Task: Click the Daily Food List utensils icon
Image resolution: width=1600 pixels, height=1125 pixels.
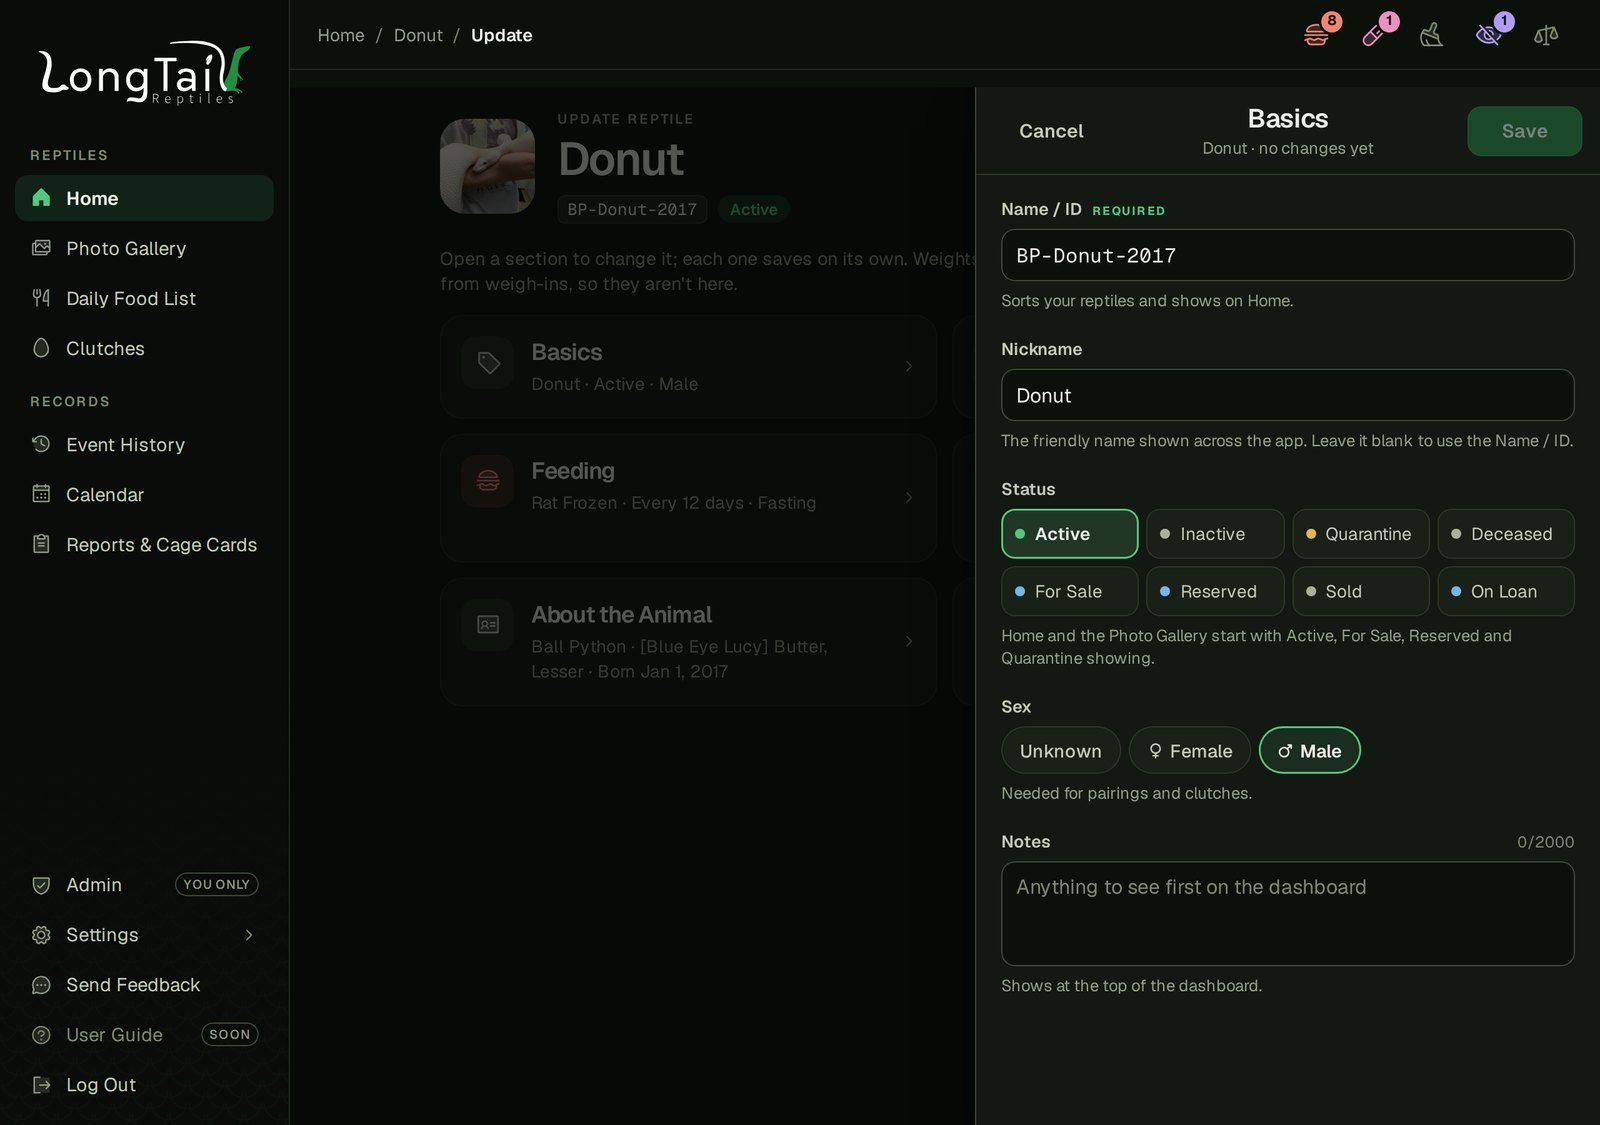Action: point(41,298)
